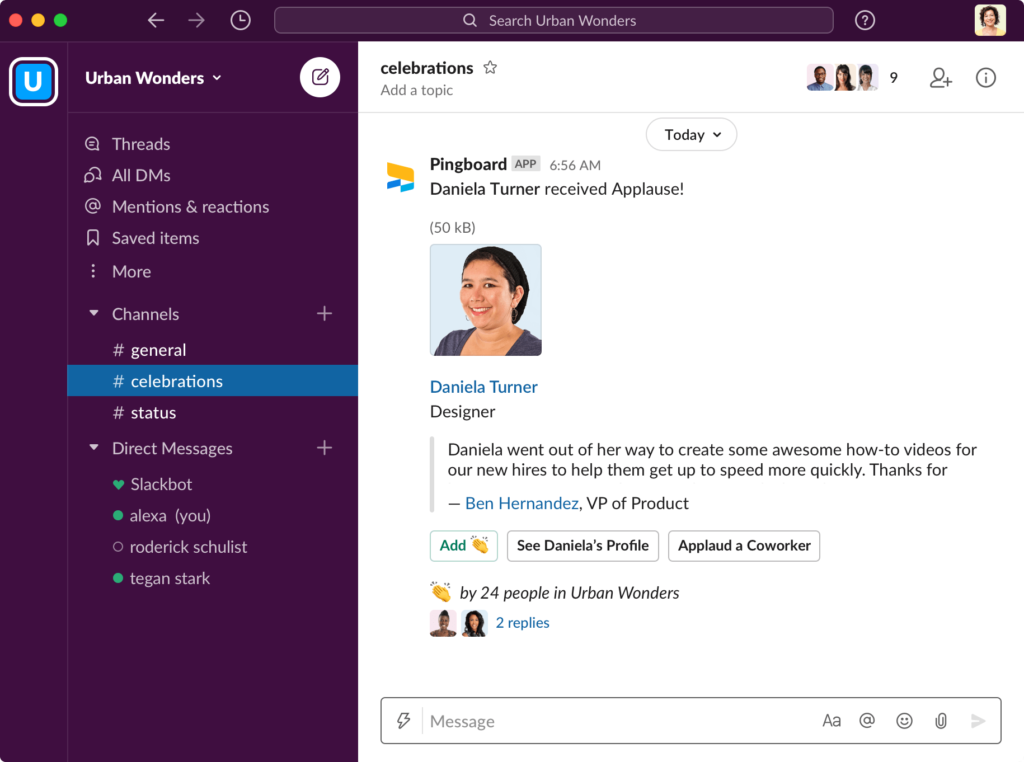Click Add a topic text
This screenshot has width=1024, height=762.
tap(417, 90)
